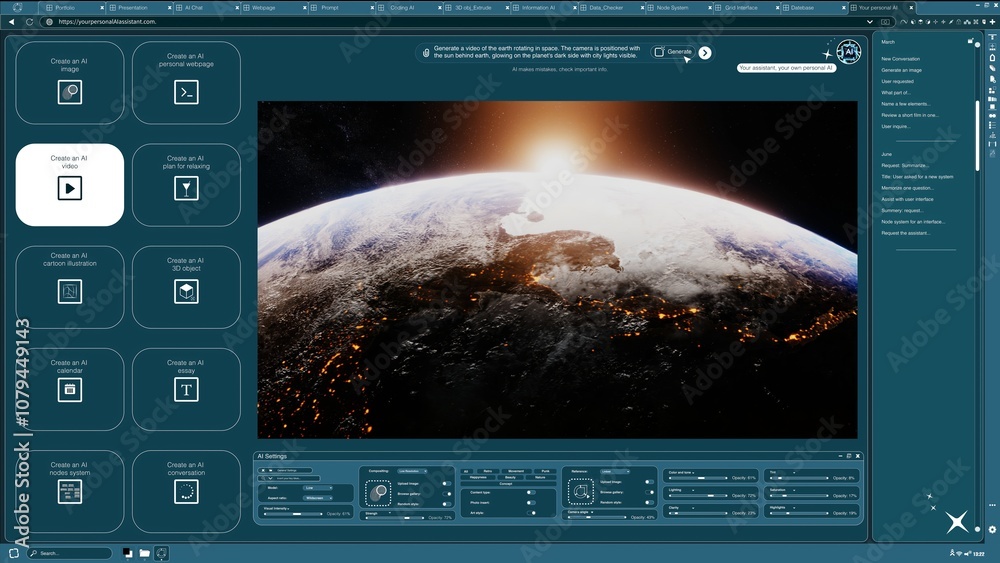This screenshot has height=563, width=1000.
Task: Open the Create an AI conversation card
Action: 186,491
